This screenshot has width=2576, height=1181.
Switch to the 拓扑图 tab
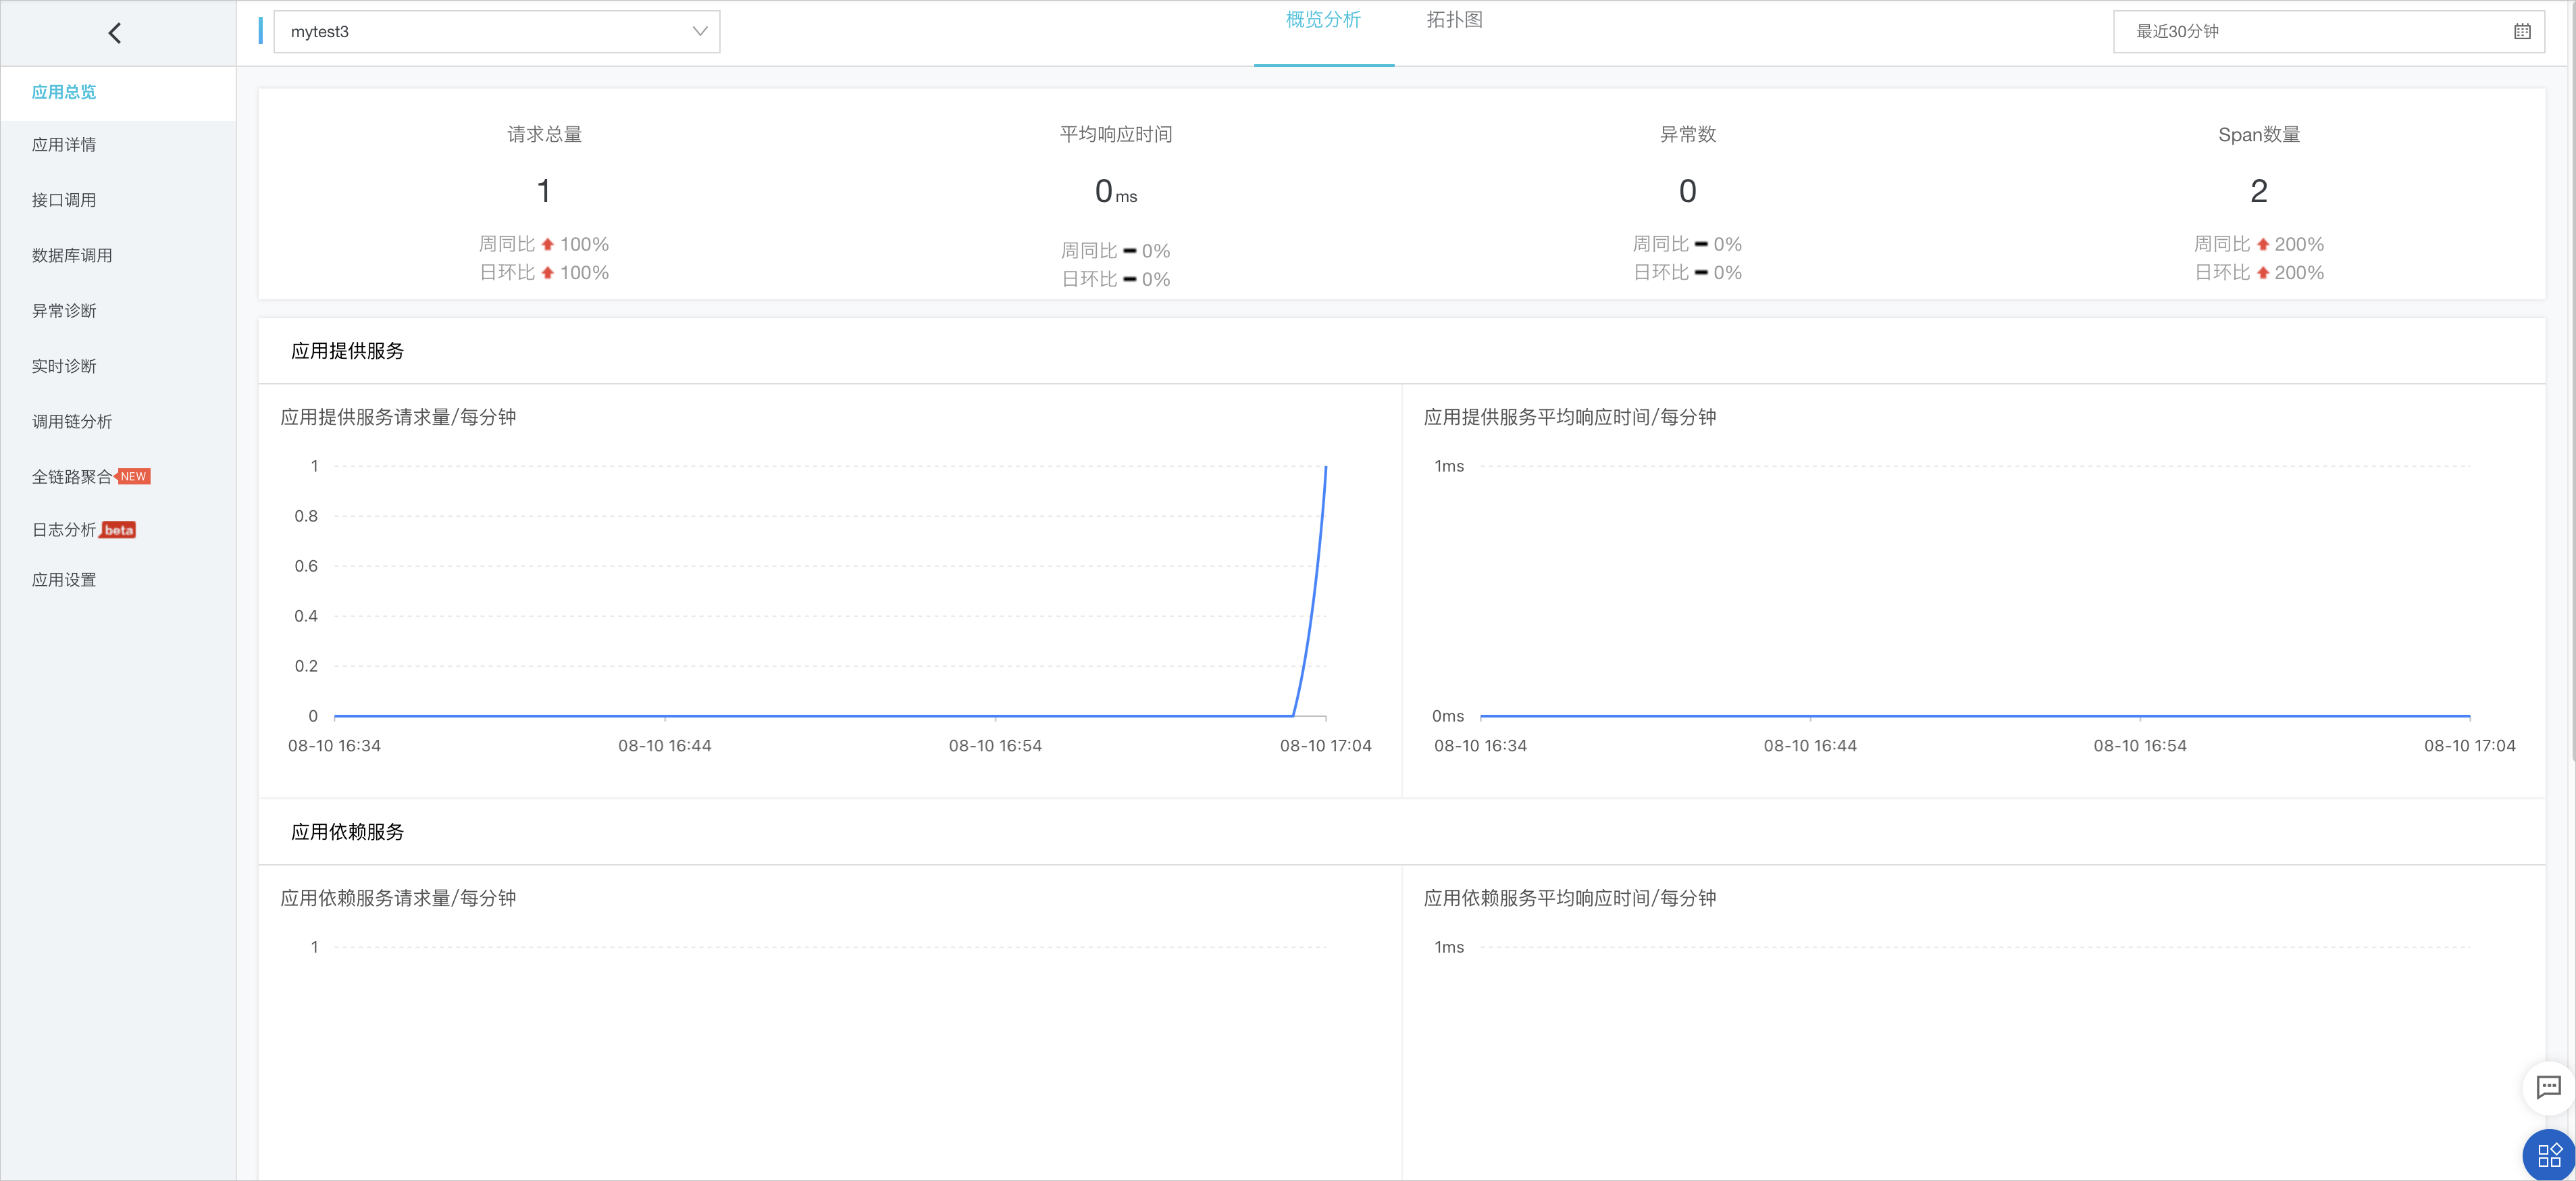[x=1454, y=20]
